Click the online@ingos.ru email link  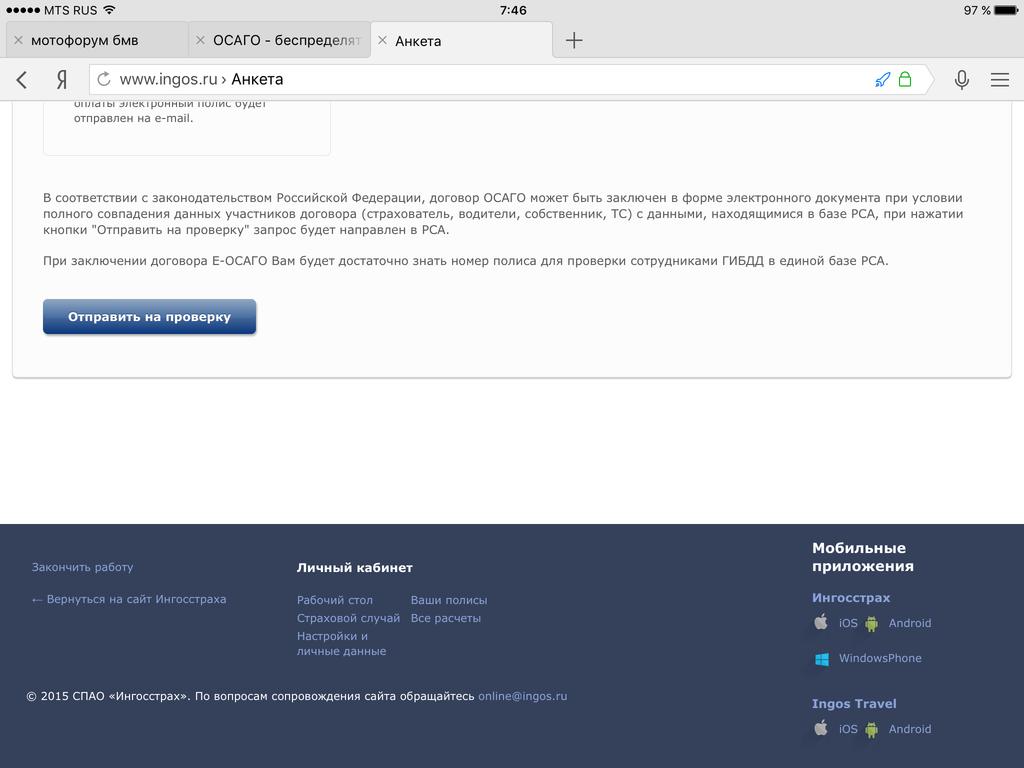point(522,696)
